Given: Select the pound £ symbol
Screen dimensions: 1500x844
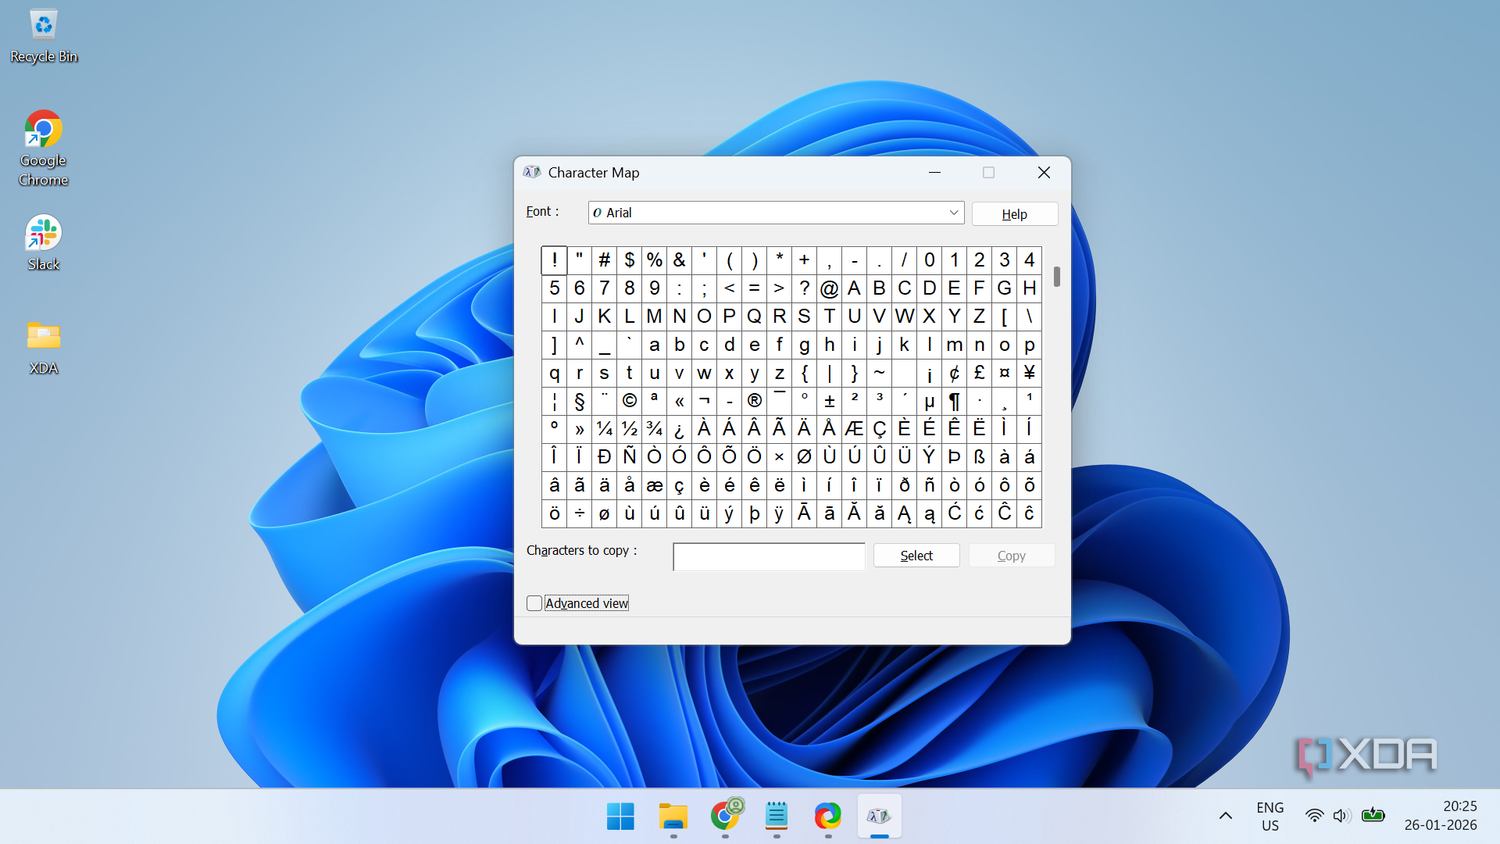Looking at the screenshot, I should click(x=979, y=373).
